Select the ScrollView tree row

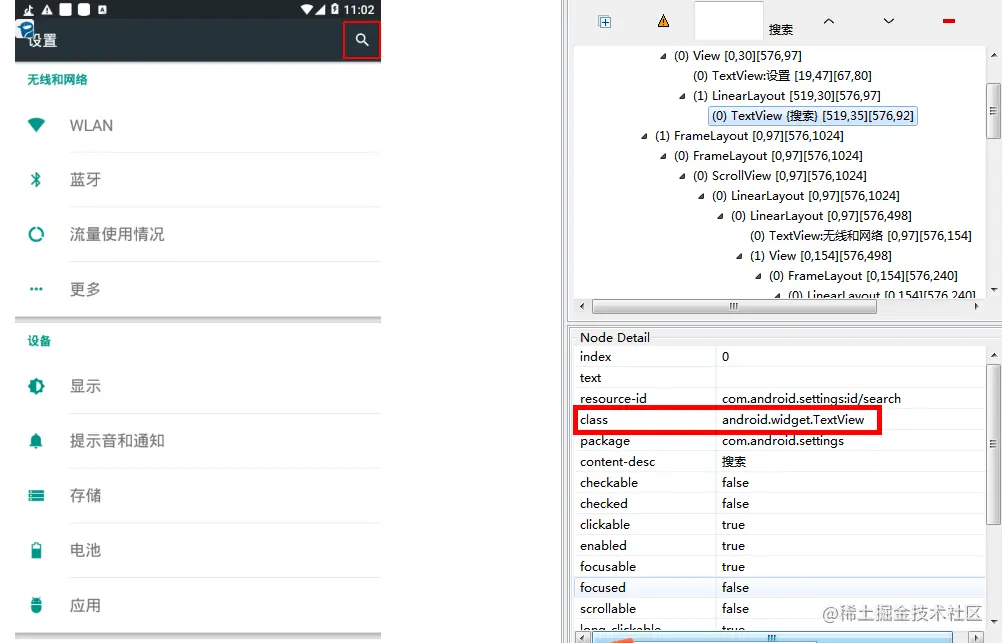[780, 175]
